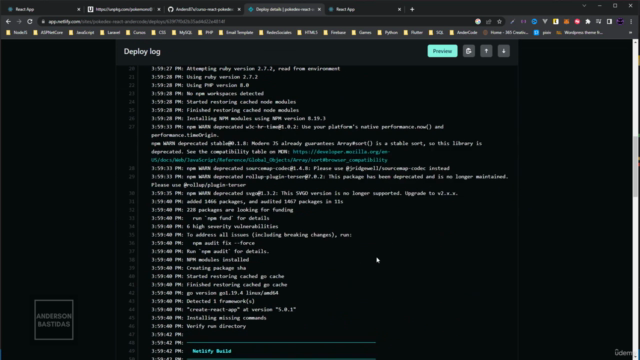640x360 pixels.
Task: Click the red circular extension icon
Action: (577, 21)
